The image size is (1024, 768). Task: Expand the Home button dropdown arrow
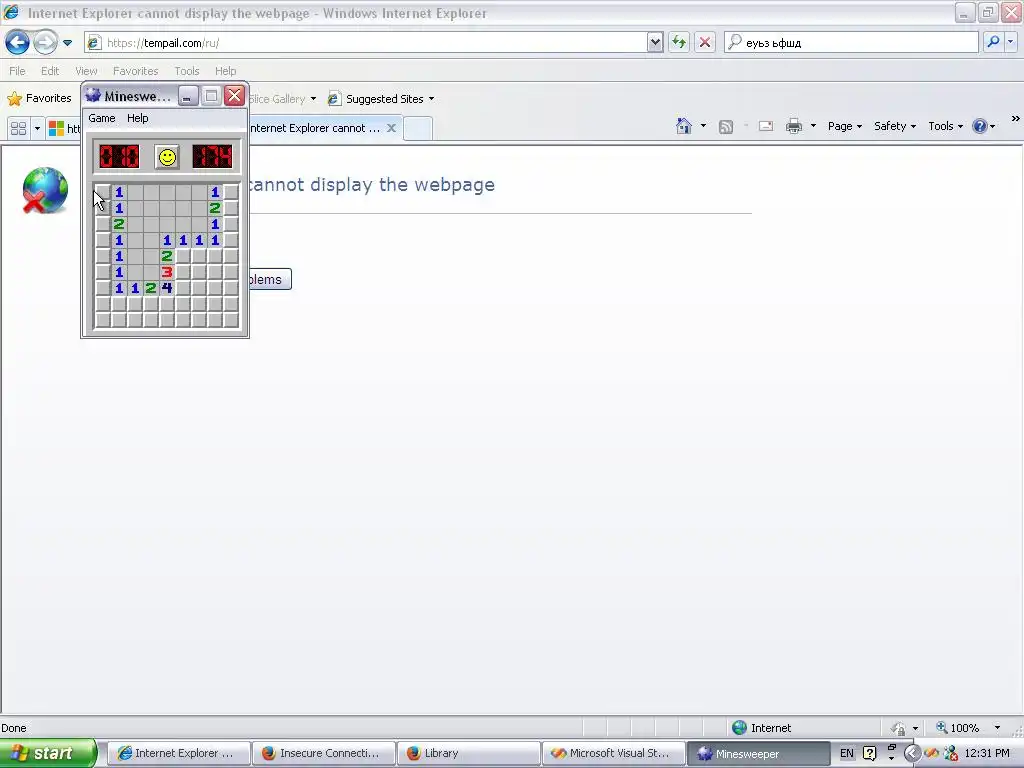tap(703, 125)
